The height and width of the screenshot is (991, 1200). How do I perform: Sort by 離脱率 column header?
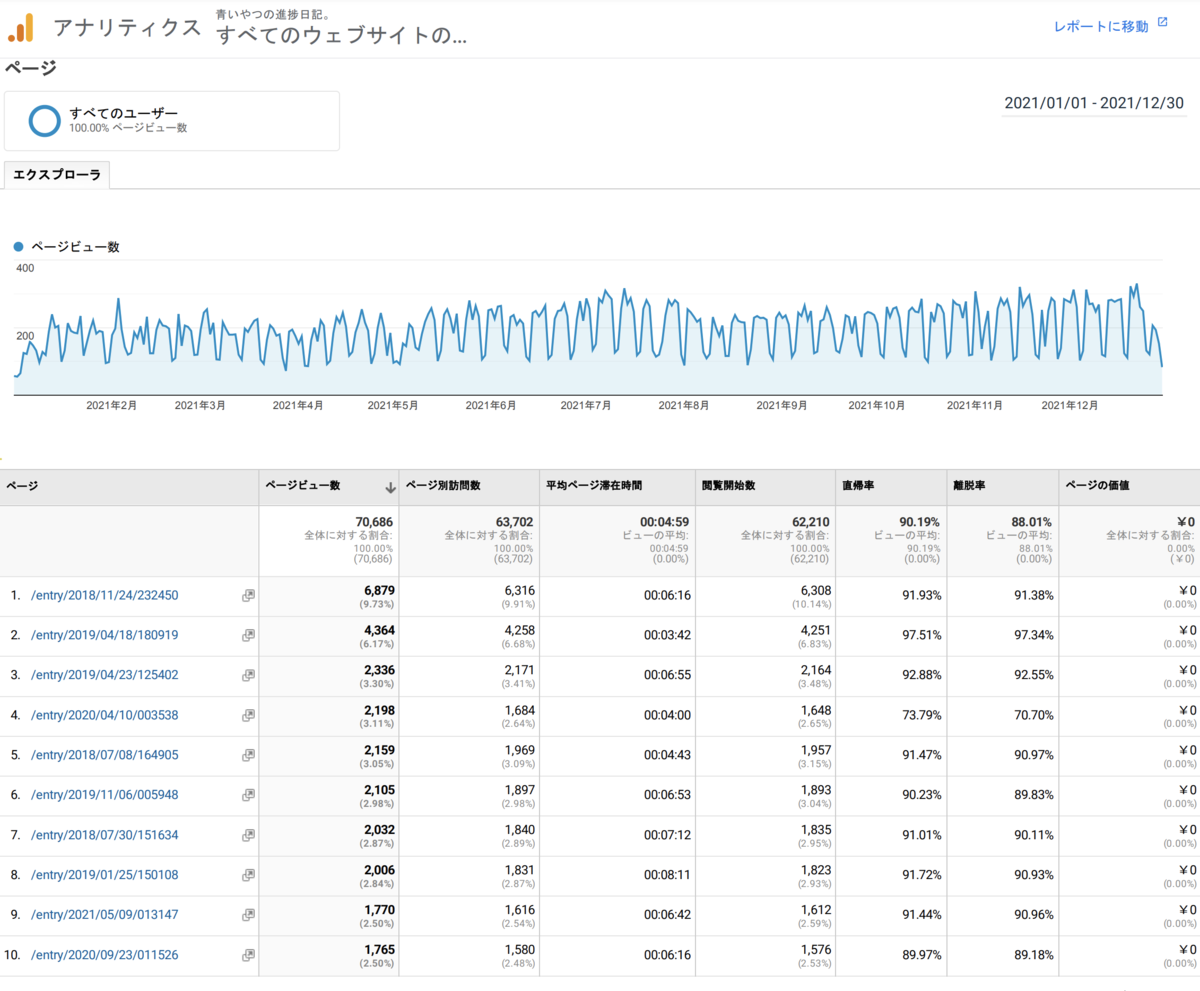(1003, 487)
